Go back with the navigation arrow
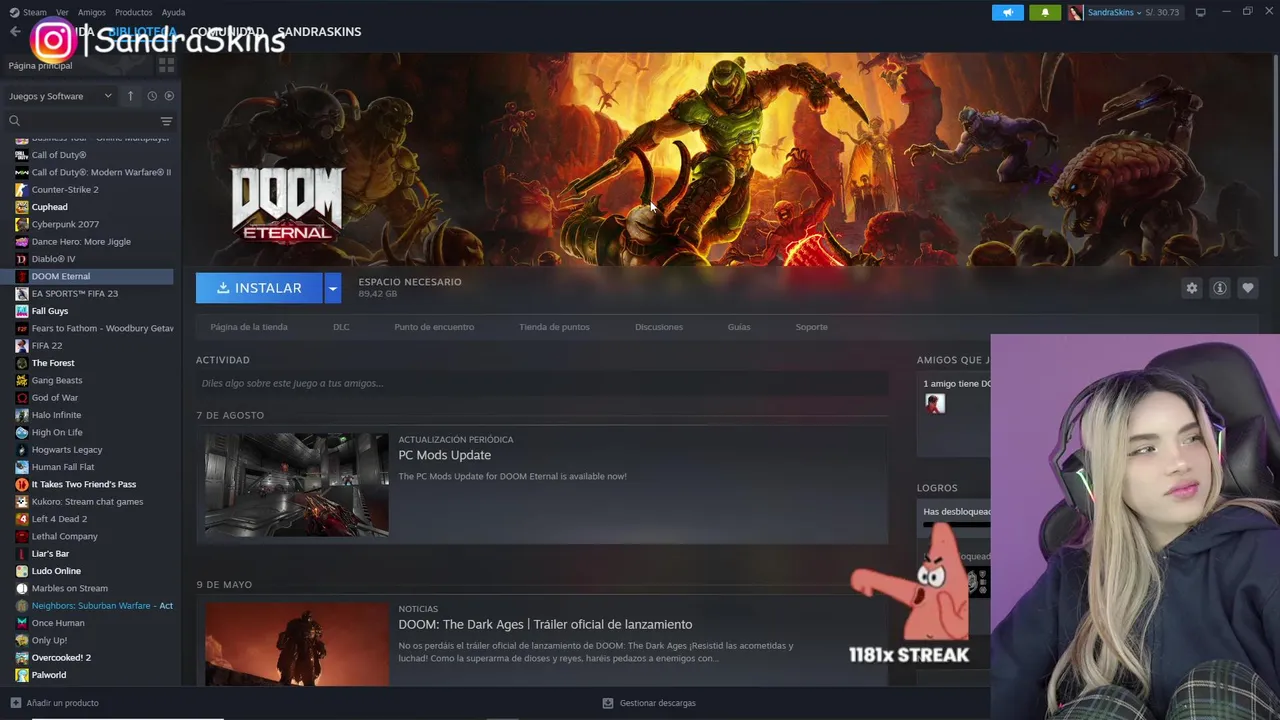The width and height of the screenshot is (1280, 720). tap(15, 31)
